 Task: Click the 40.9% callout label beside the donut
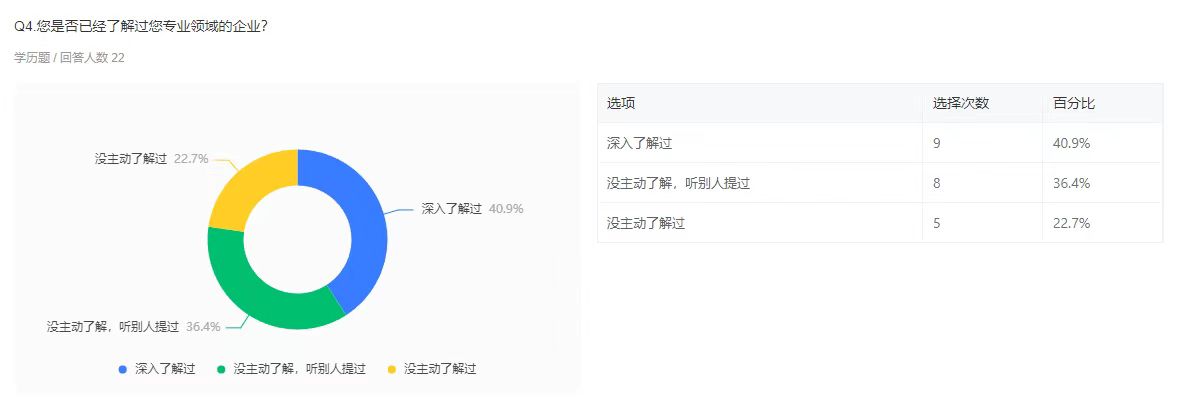[506, 209]
